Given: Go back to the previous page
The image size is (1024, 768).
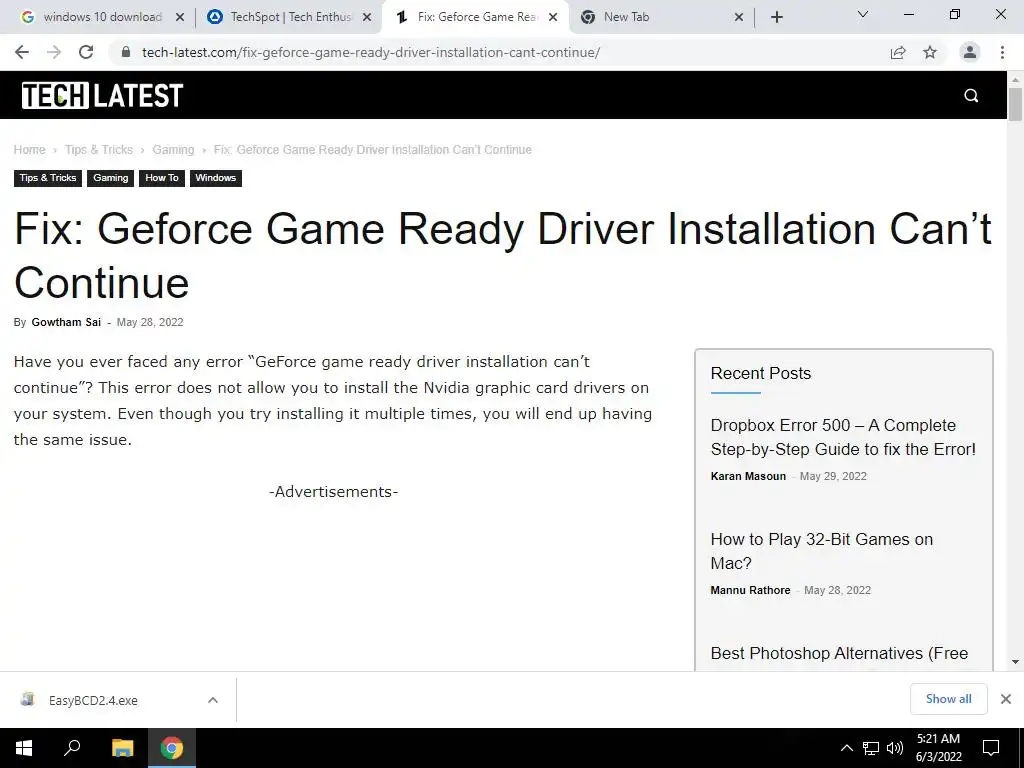Looking at the screenshot, I should pyautogui.click(x=22, y=52).
